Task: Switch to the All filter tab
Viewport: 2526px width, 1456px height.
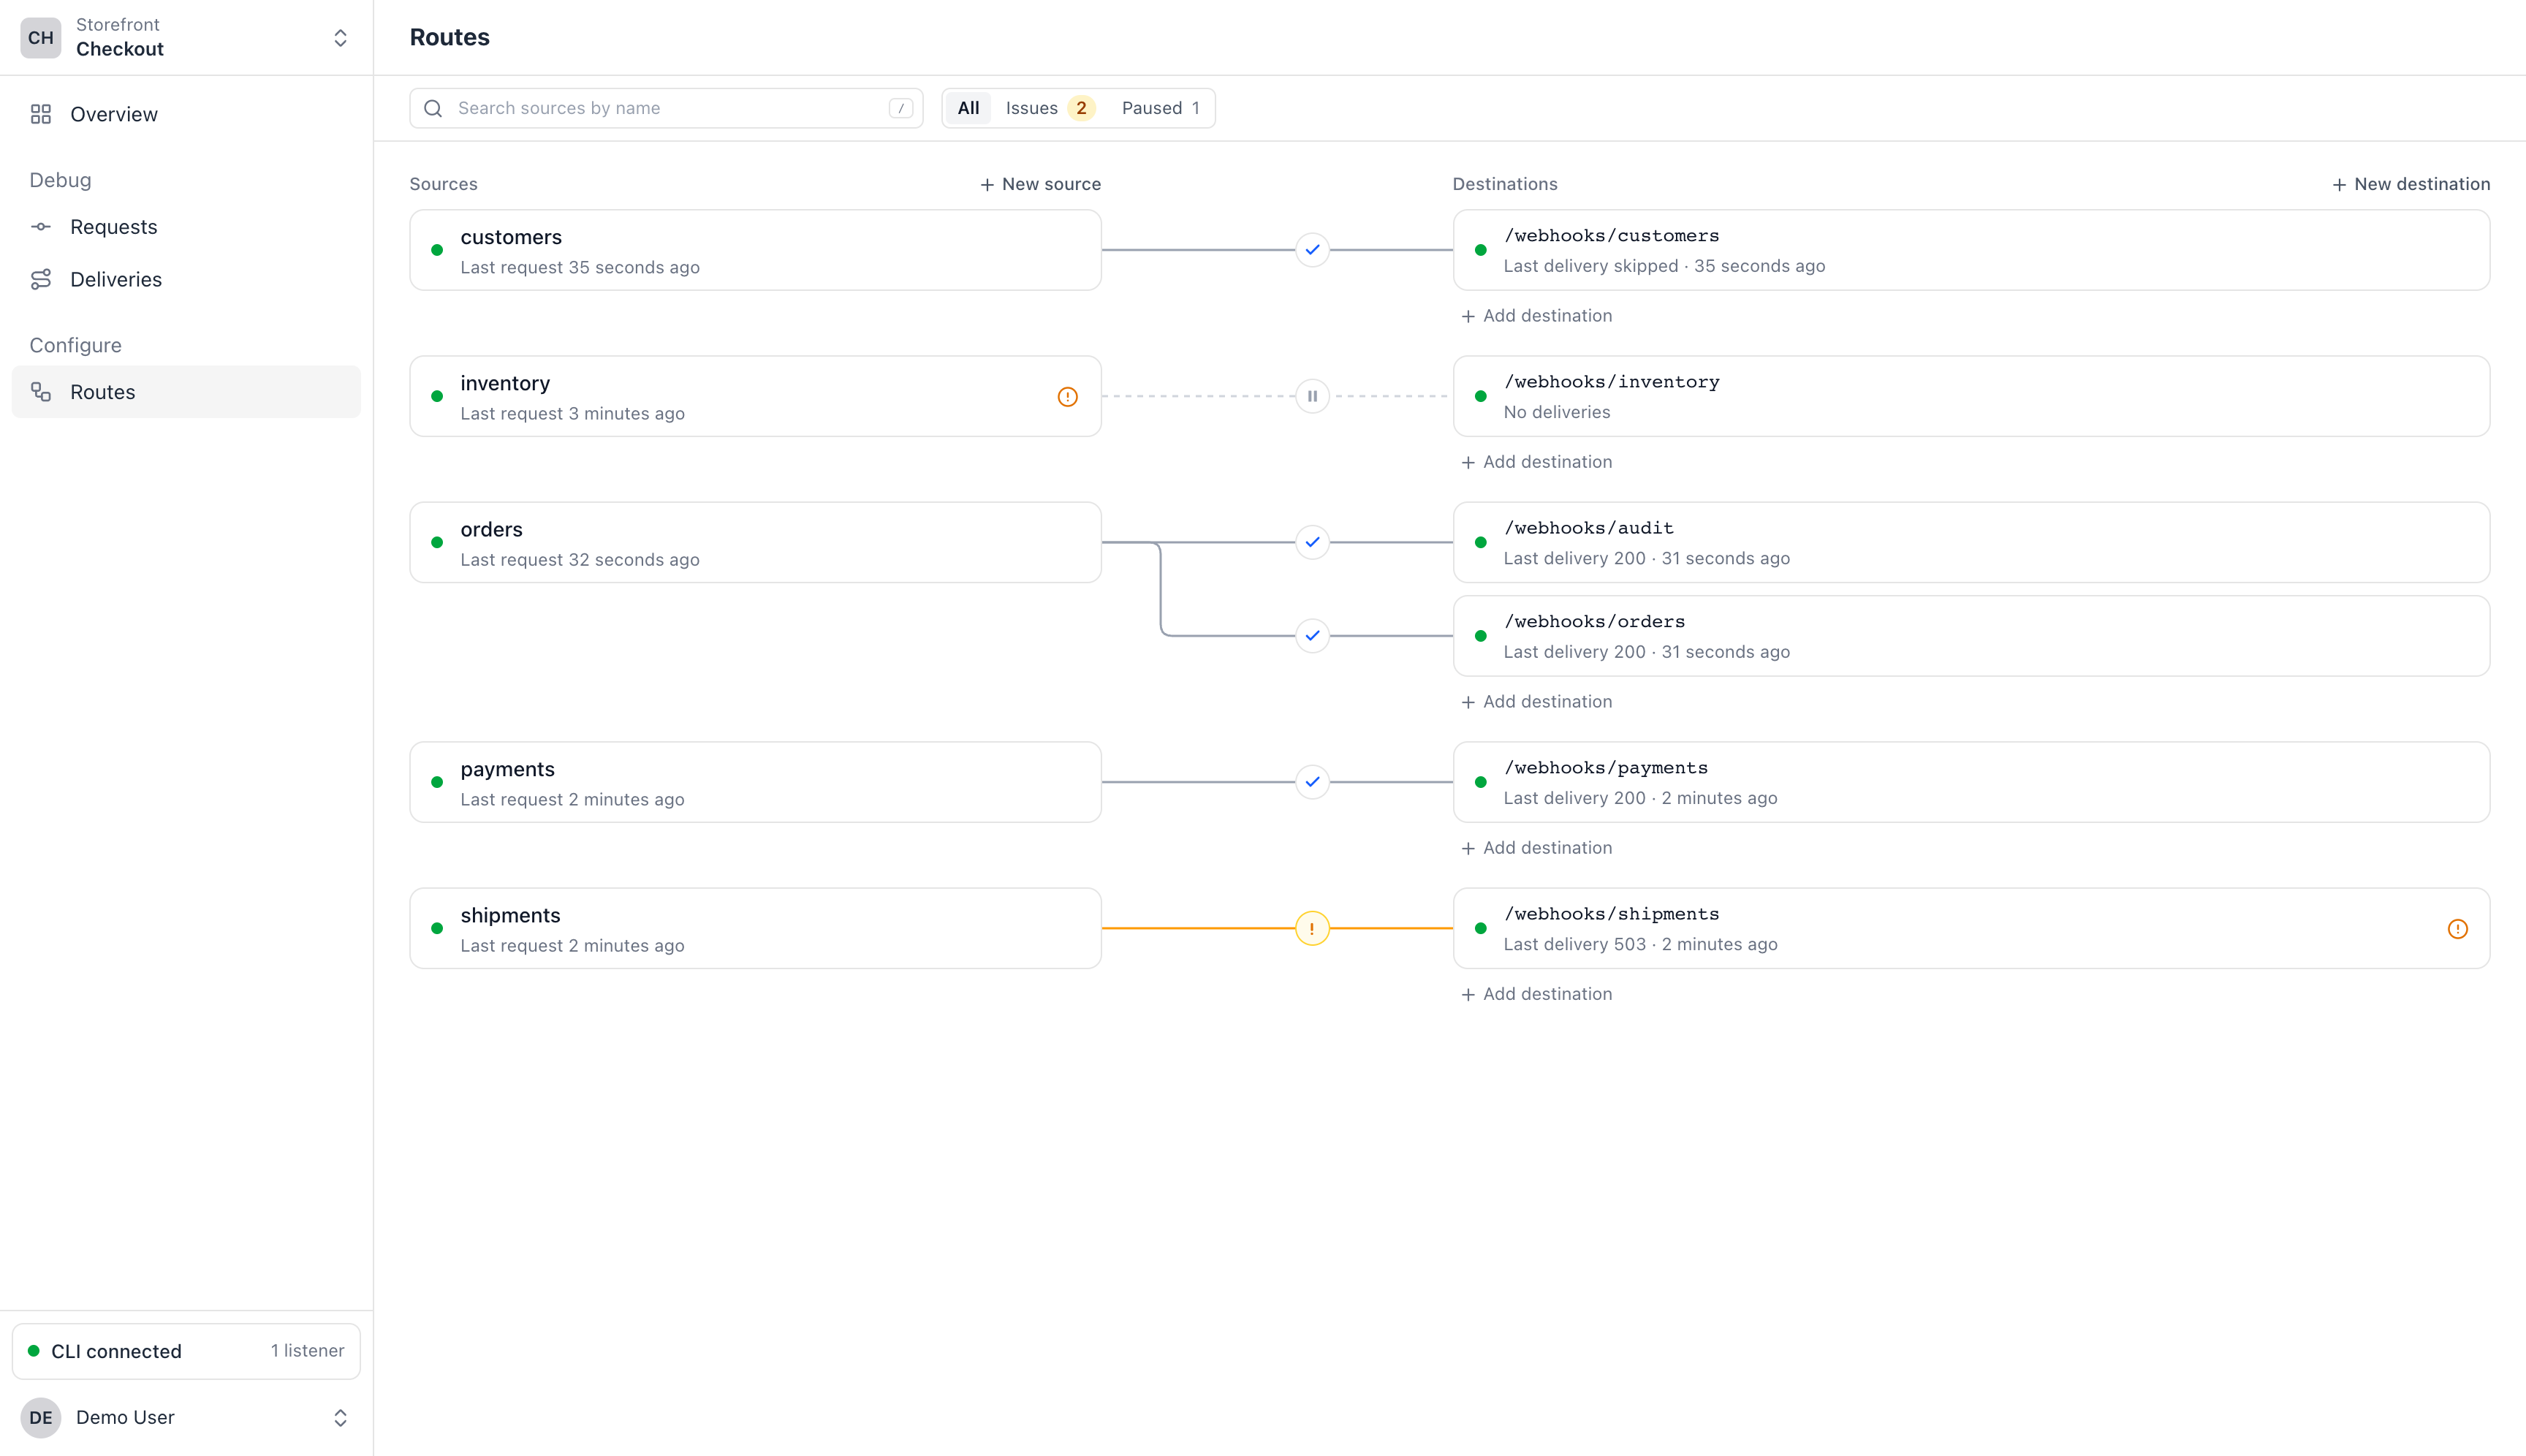Action: coord(968,108)
